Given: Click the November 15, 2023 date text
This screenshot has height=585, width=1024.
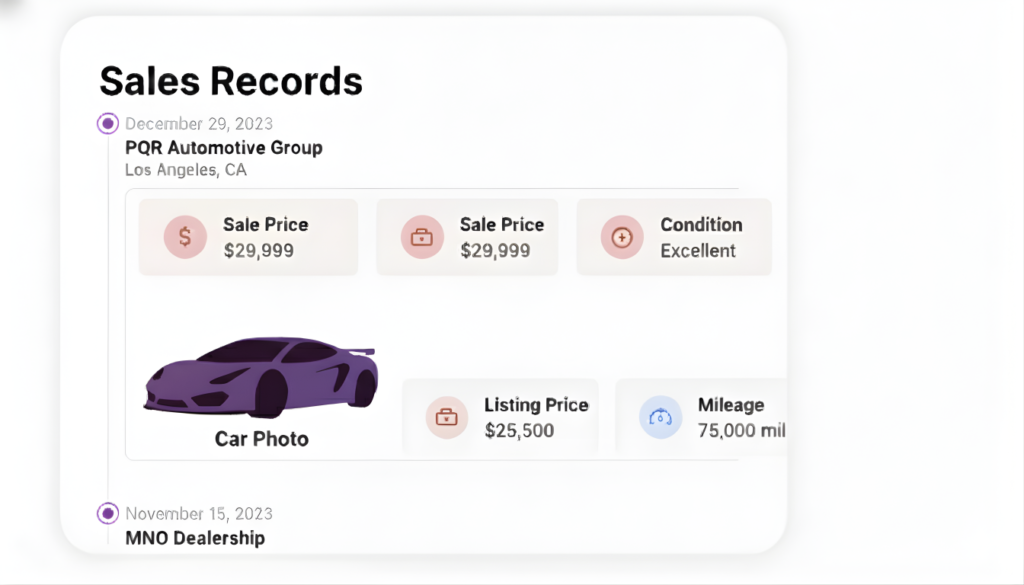Looking at the screenshot, I should [x=199, y=514].
